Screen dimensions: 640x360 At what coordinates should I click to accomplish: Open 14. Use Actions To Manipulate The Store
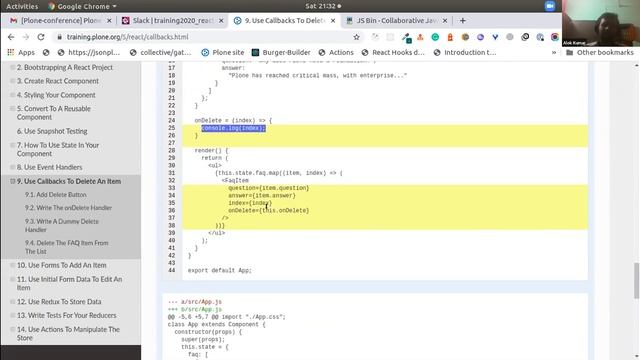(x=68, y=333)
